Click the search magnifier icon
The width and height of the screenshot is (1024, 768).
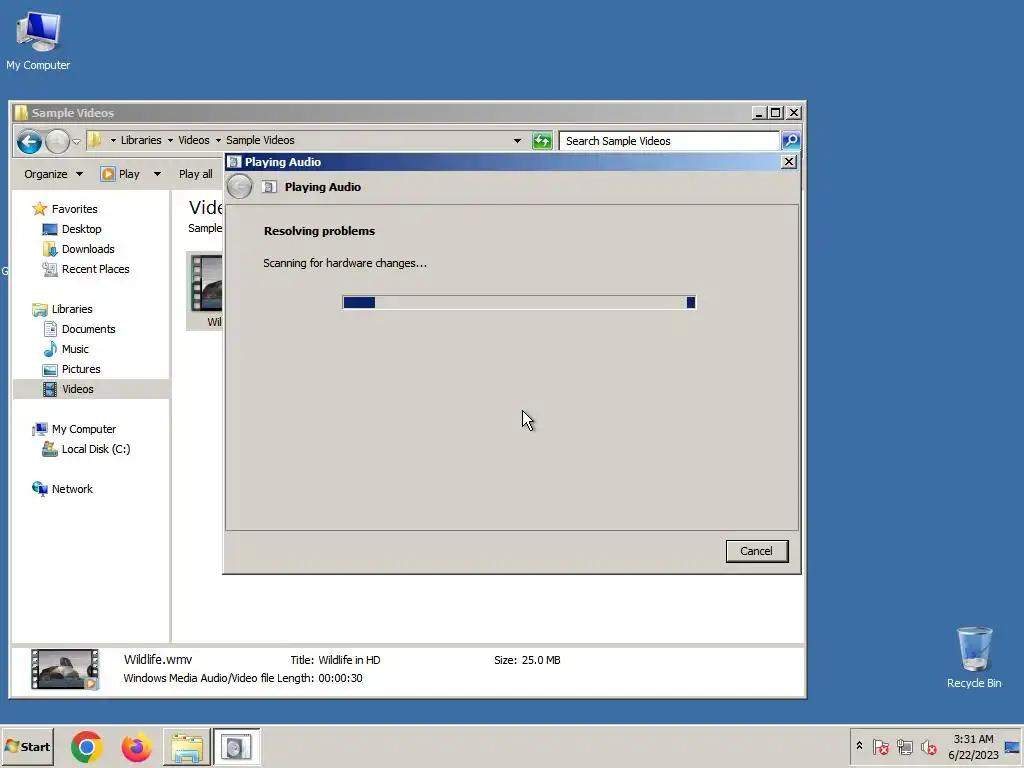tap(791, 140)
